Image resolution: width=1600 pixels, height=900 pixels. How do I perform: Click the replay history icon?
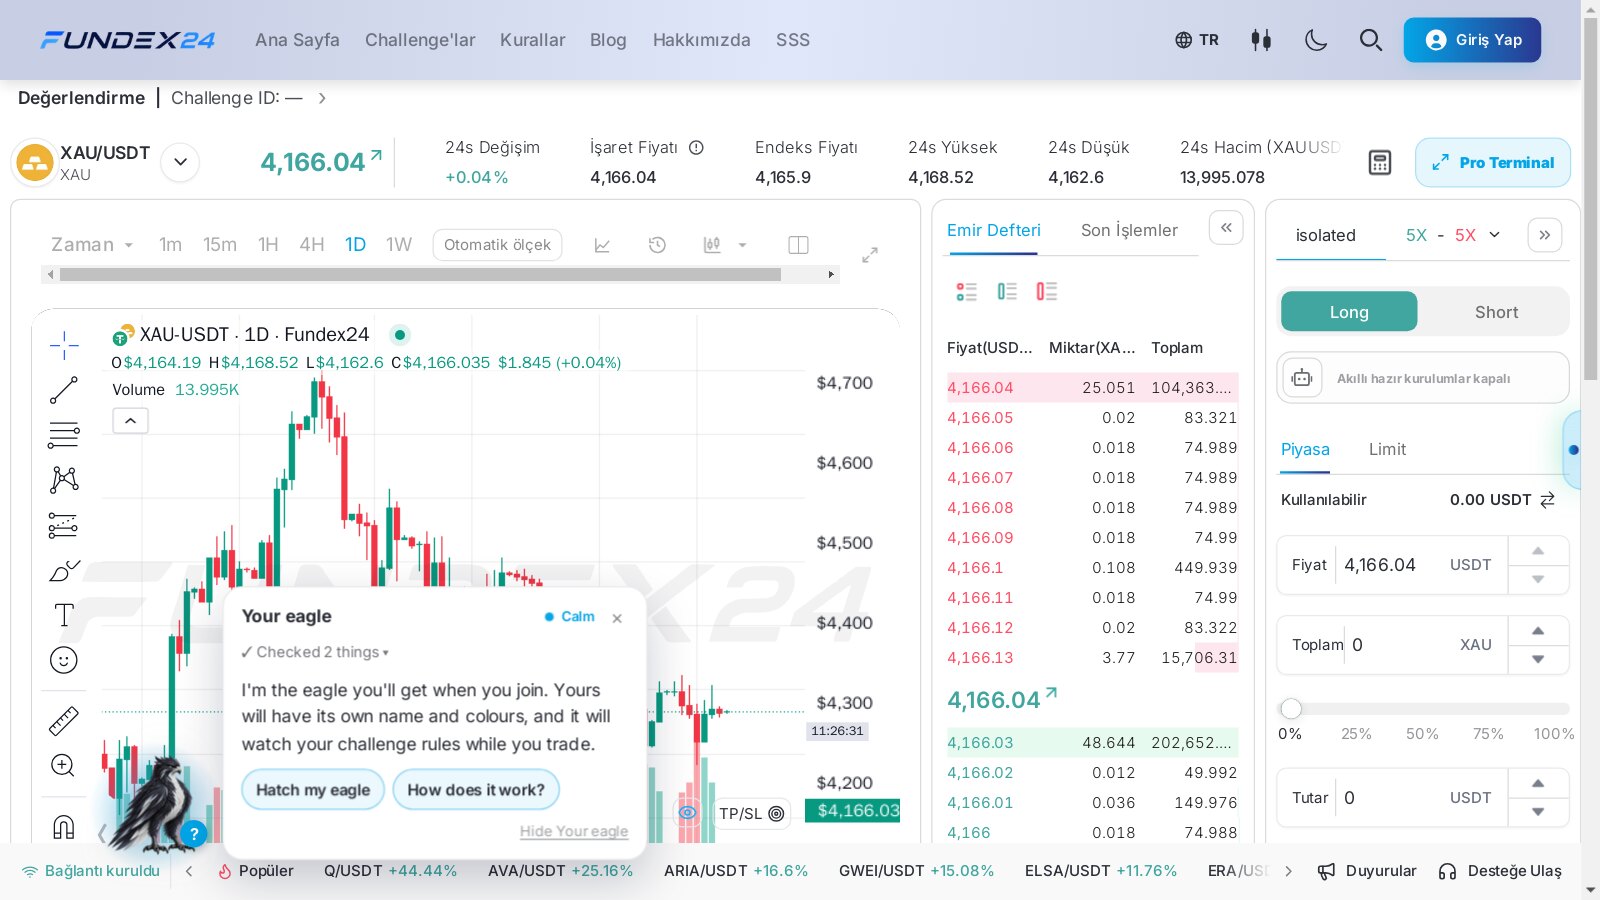[657, 245]
